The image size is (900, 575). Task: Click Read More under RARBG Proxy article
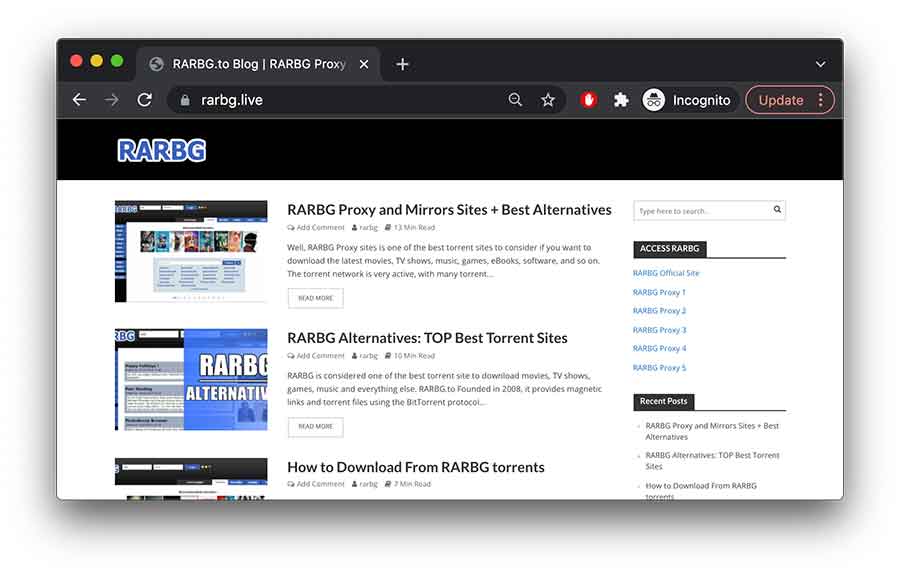click(x=315, y=298)
